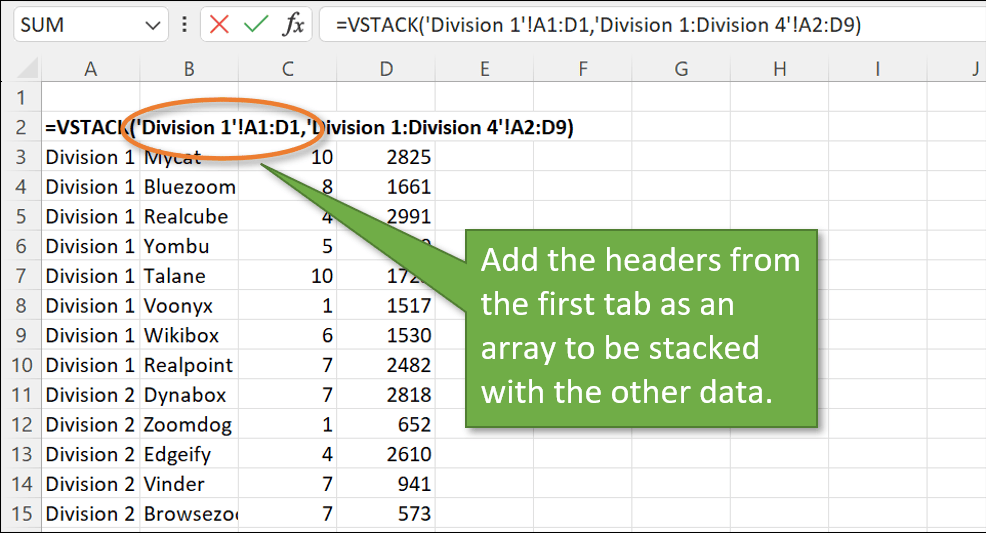Click the three-dot handle beside Name Box

click(x=183, y=25)
